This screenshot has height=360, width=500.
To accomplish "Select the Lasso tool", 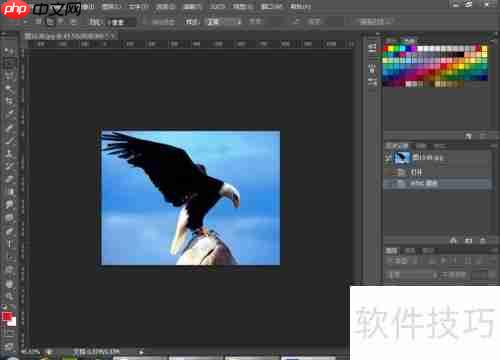I will click(x=9, y=75).
